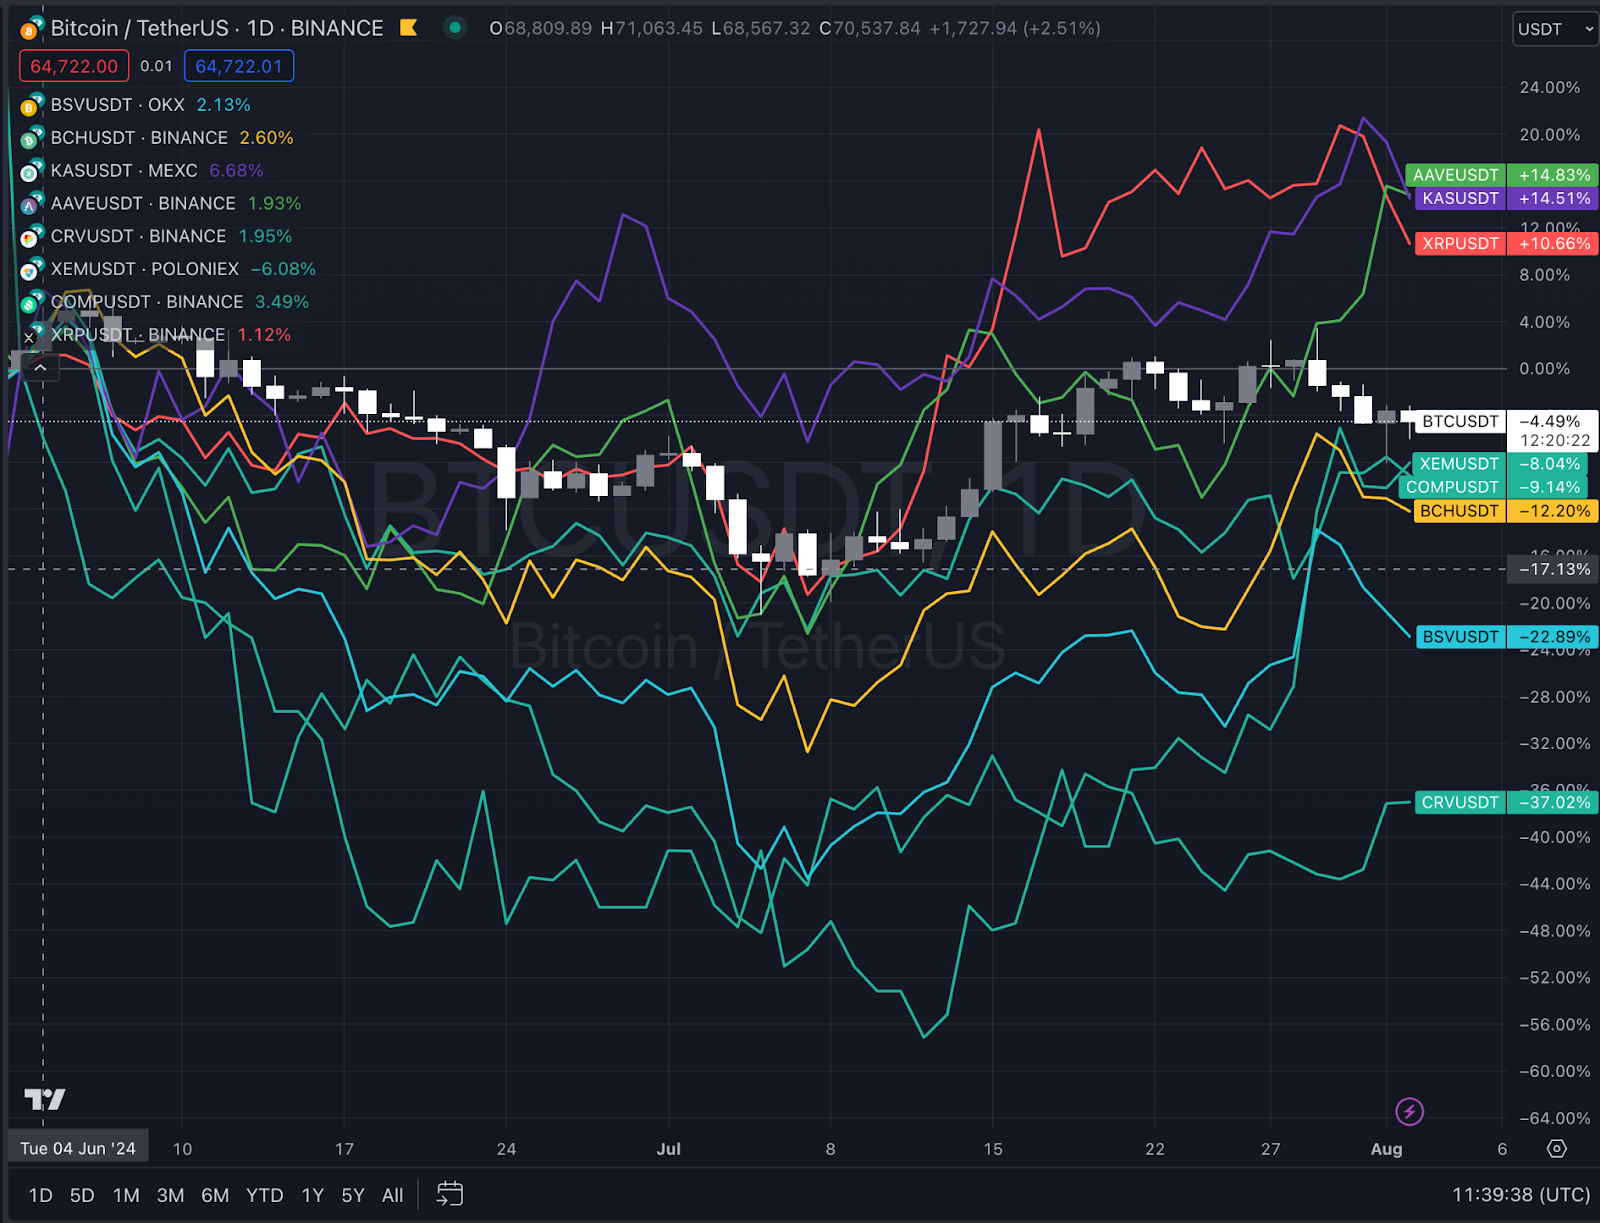
Task: Click the −17.13% crosshair price label
Action: click(x=1554, y=569)
